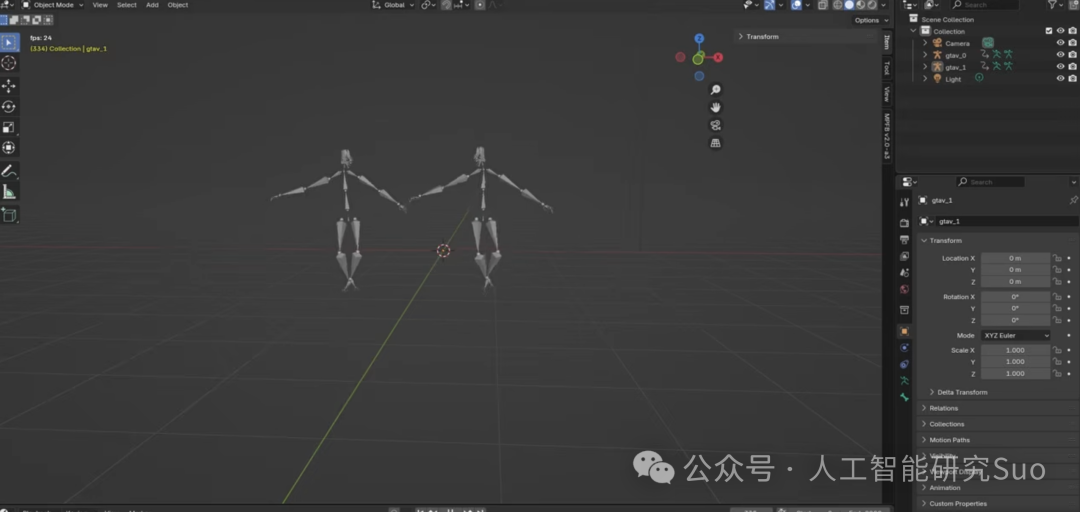Open Global transform orientation dropdown
Screen dimensions: 1080x512
click(394, 5)
